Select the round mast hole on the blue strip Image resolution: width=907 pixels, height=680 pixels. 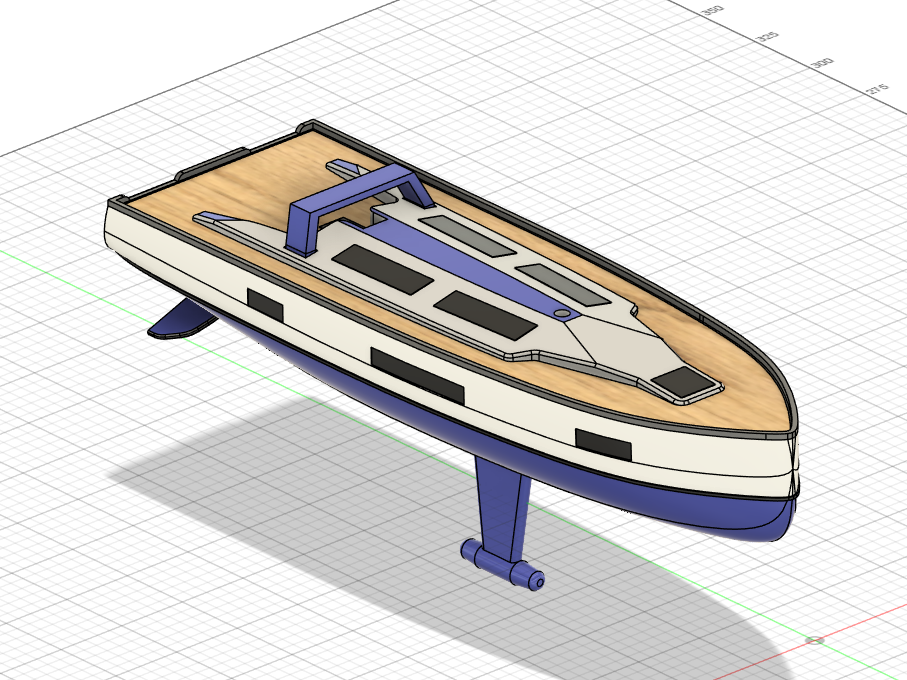tap(561, 313)
